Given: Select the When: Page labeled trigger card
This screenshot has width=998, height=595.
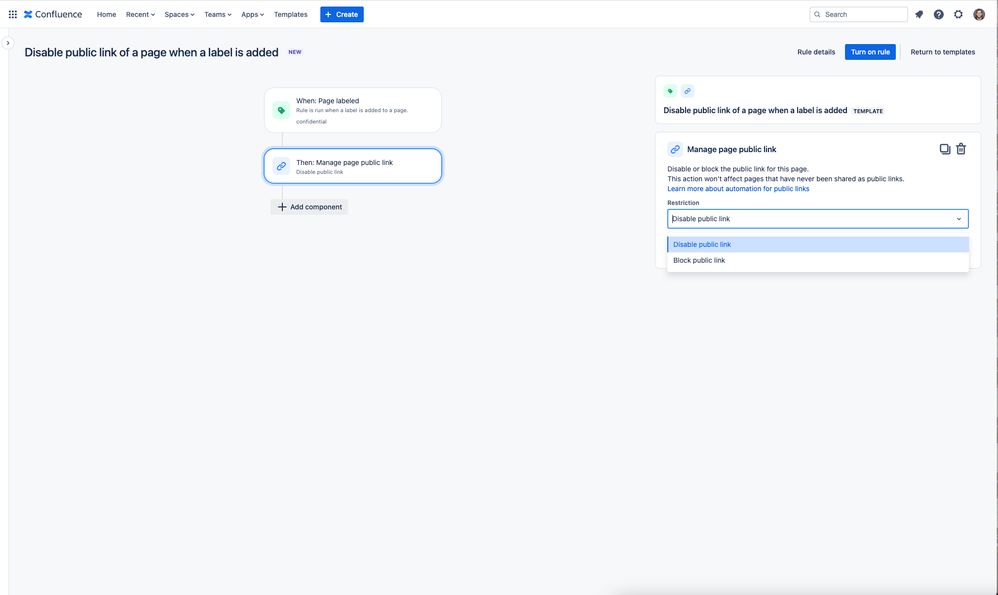Looking at the screenshot, I should [353, 110].
